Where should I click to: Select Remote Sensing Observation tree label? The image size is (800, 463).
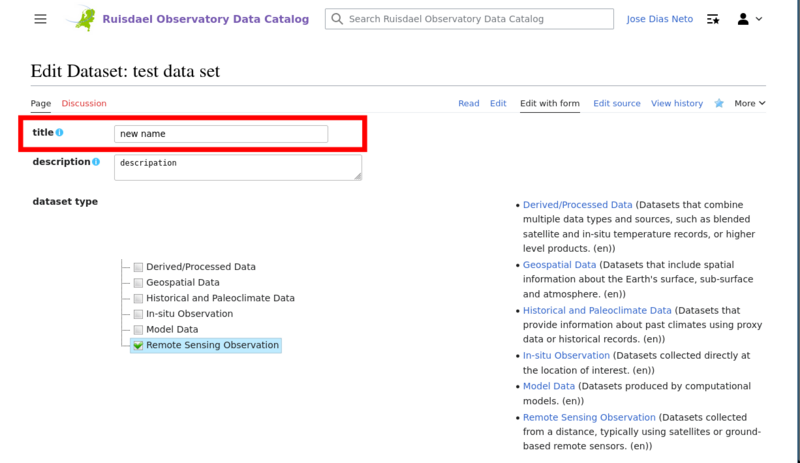212,346
